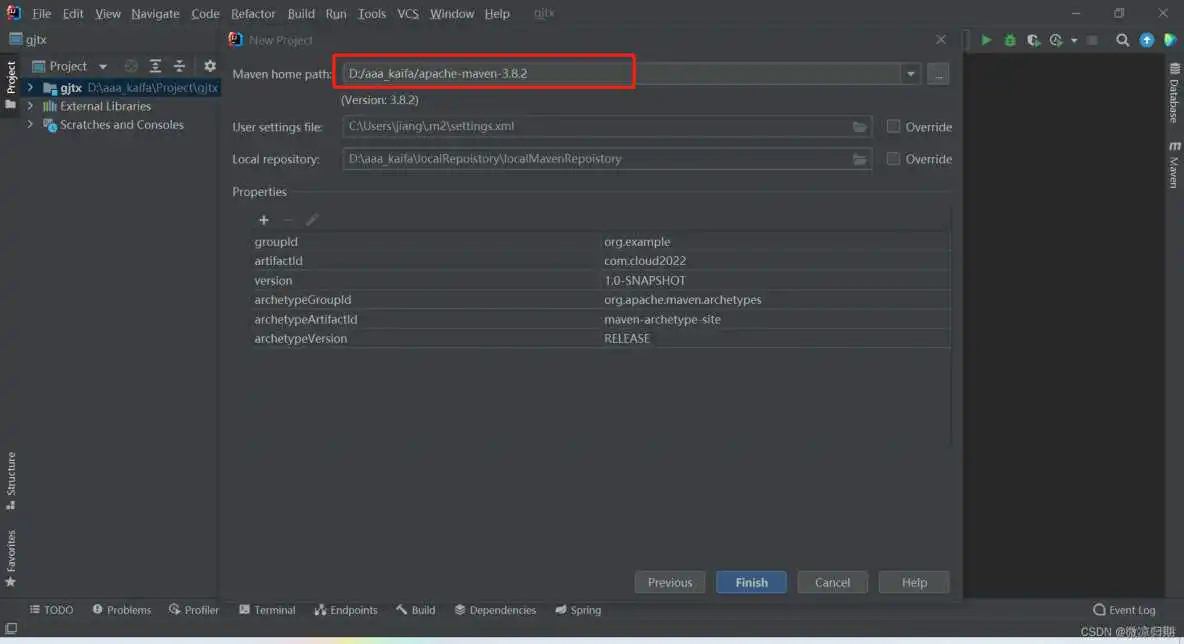The width and height of the screenshot is (1184, 644).
Task: Enable Override for Local repository
Action: pos(894,159)
